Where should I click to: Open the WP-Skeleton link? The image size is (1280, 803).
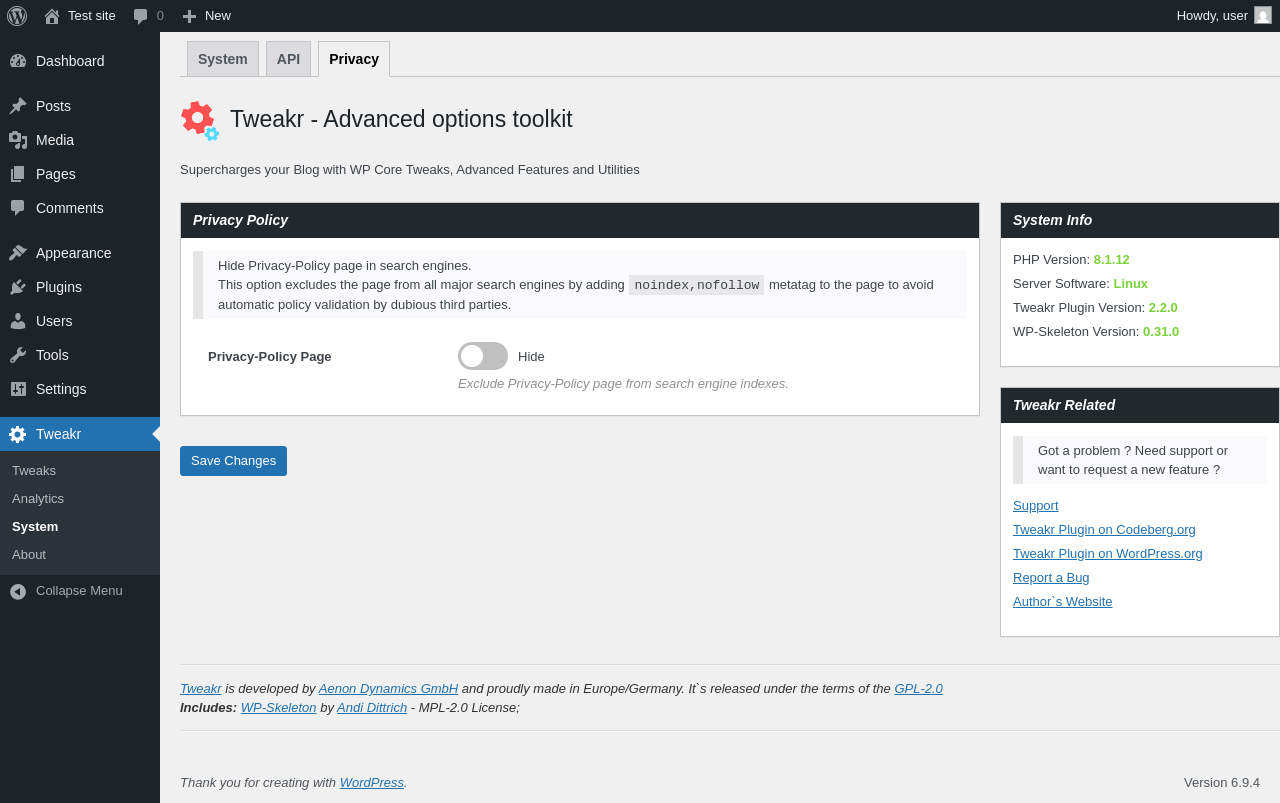pyautogui.click(x=278, y=708)
